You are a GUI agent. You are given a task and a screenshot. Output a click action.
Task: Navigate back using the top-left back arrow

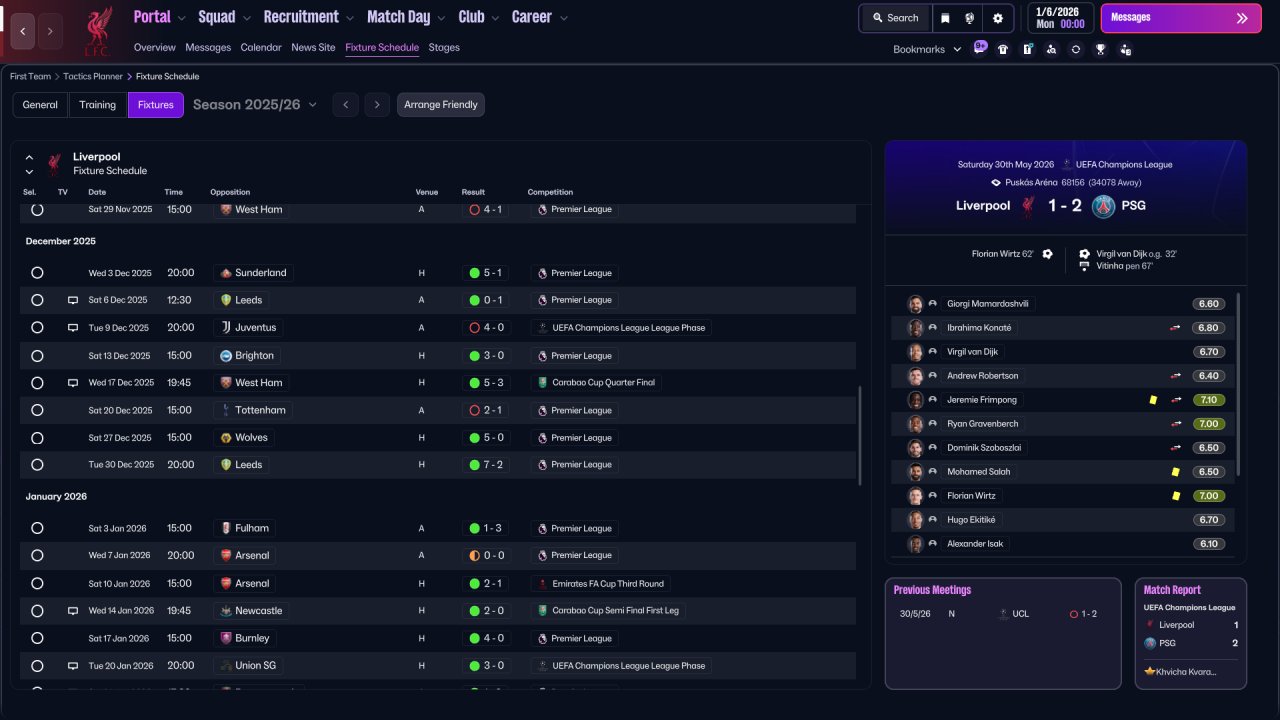(23, 31)
